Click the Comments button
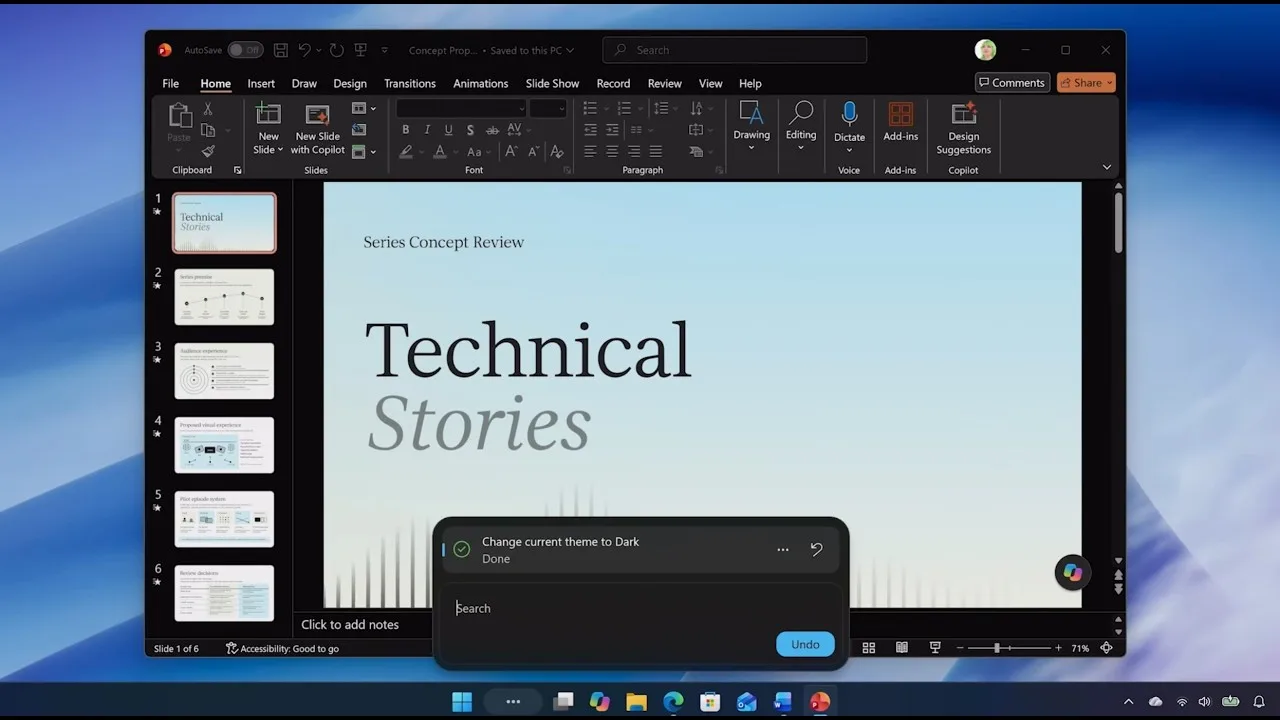 (1012, 83)
